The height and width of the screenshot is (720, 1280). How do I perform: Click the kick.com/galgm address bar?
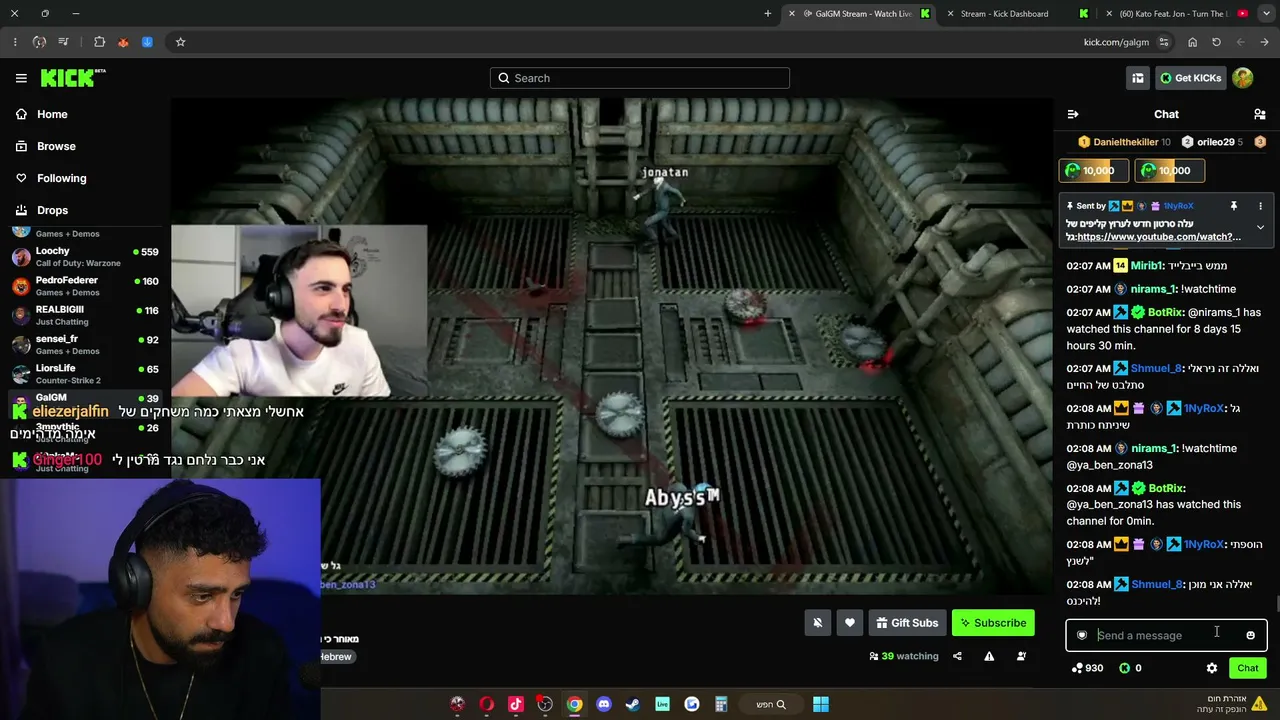(x=1116, y=42)
